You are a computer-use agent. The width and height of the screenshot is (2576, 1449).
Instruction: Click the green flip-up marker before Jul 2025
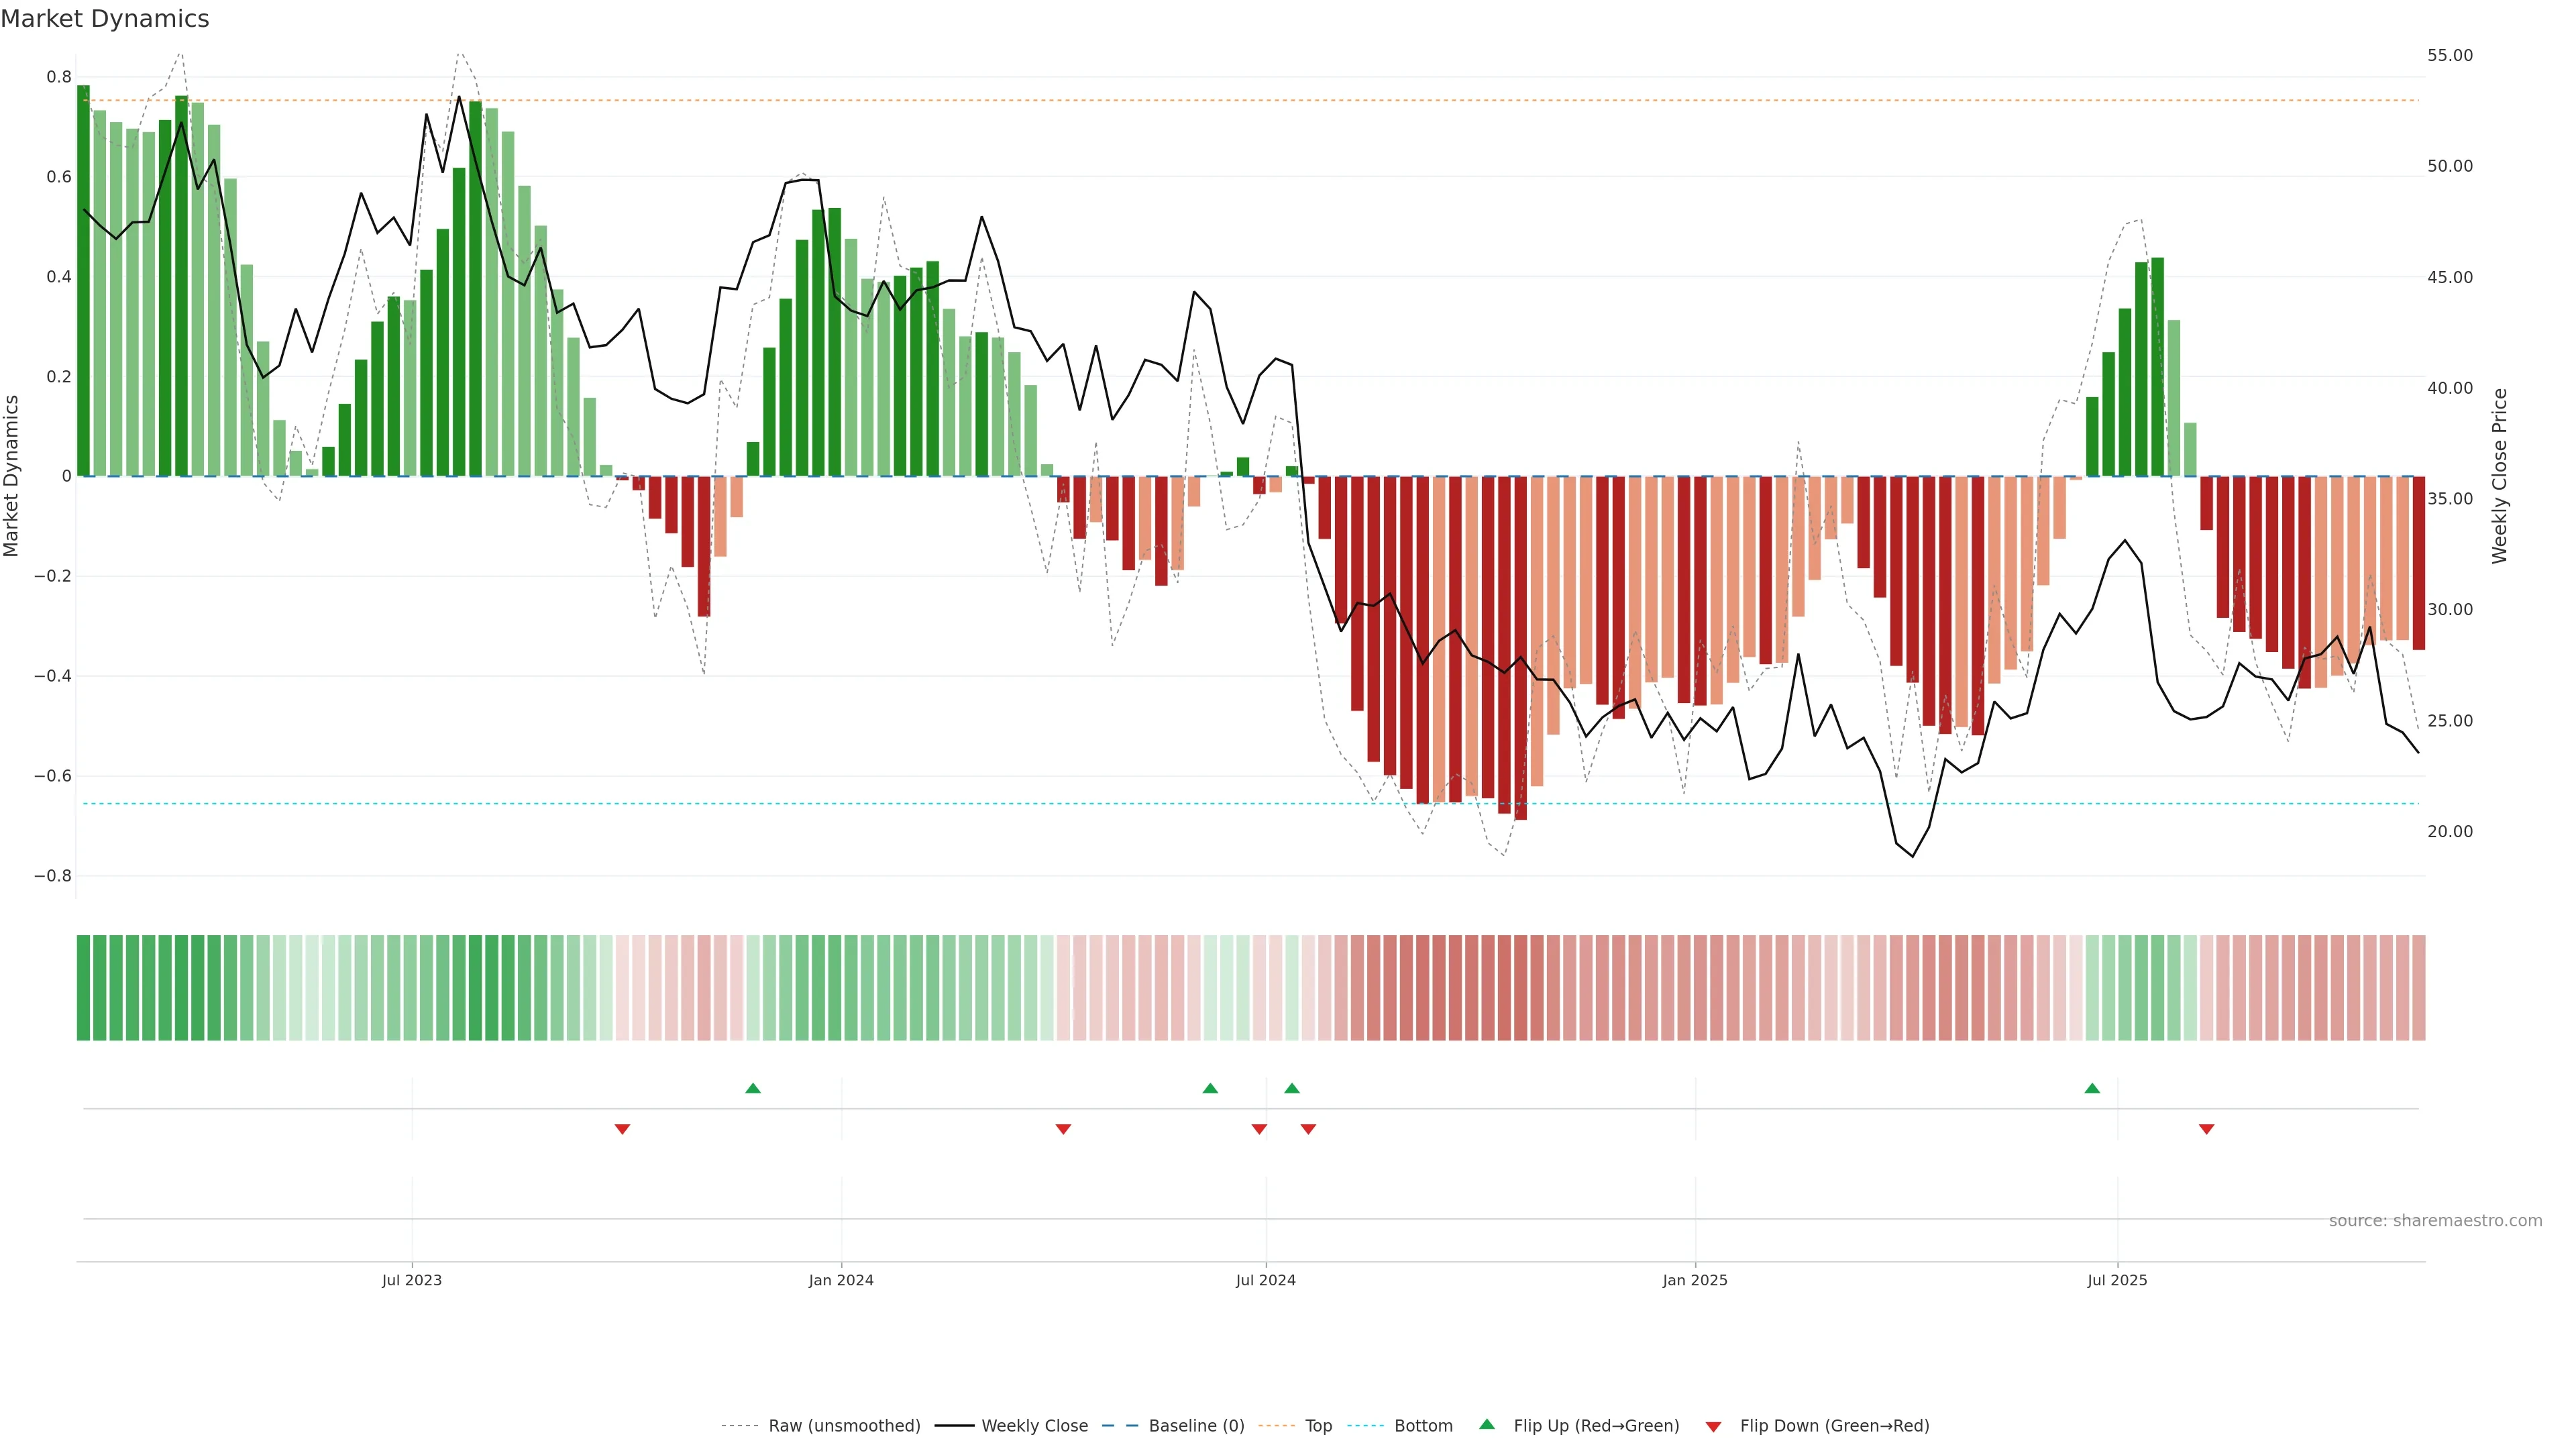click(2092, 1088)
